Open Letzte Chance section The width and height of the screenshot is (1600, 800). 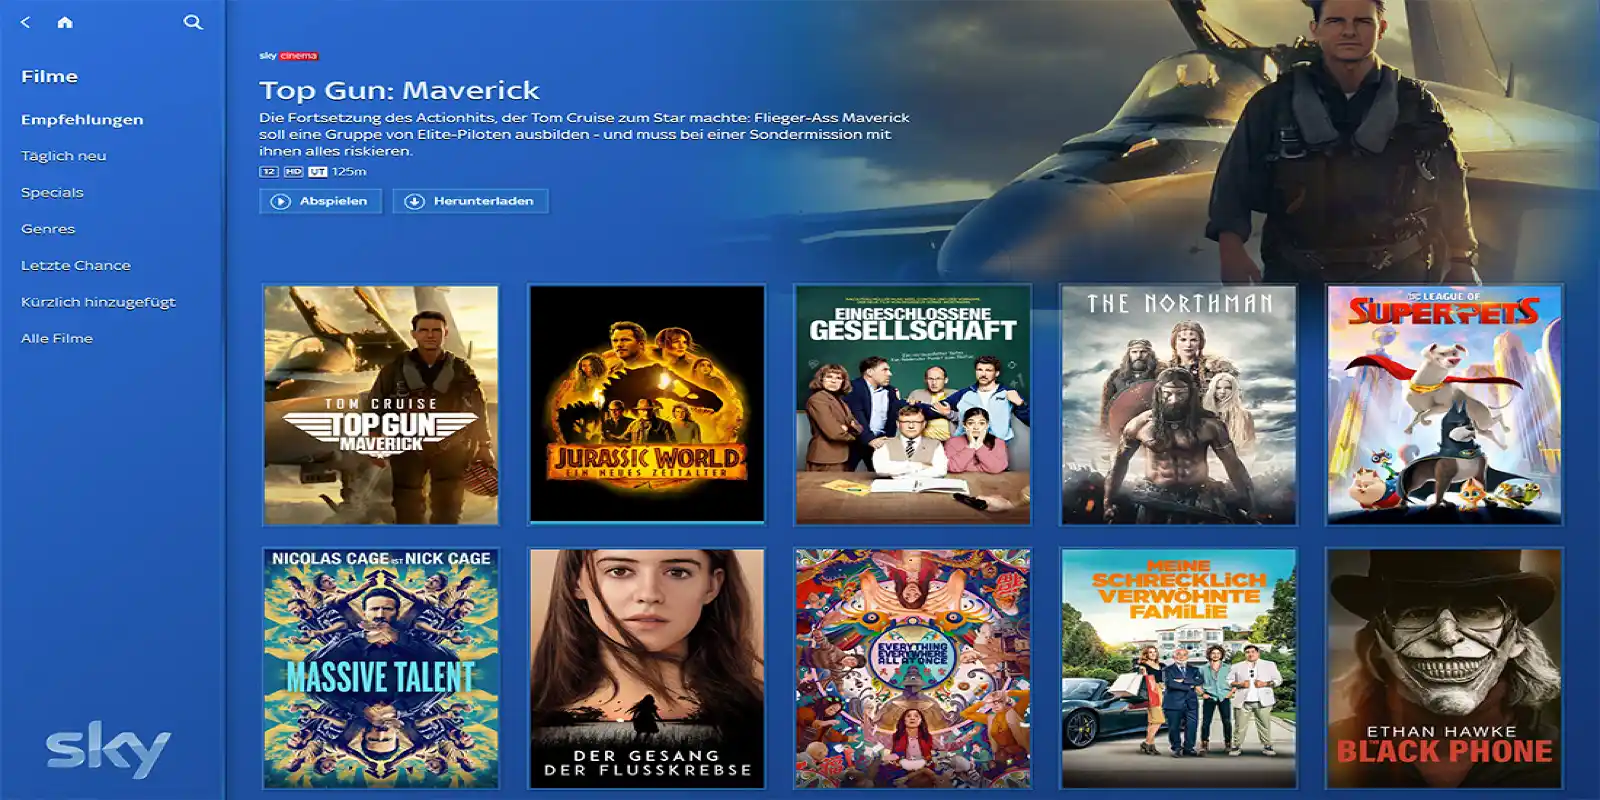(76, 265)
